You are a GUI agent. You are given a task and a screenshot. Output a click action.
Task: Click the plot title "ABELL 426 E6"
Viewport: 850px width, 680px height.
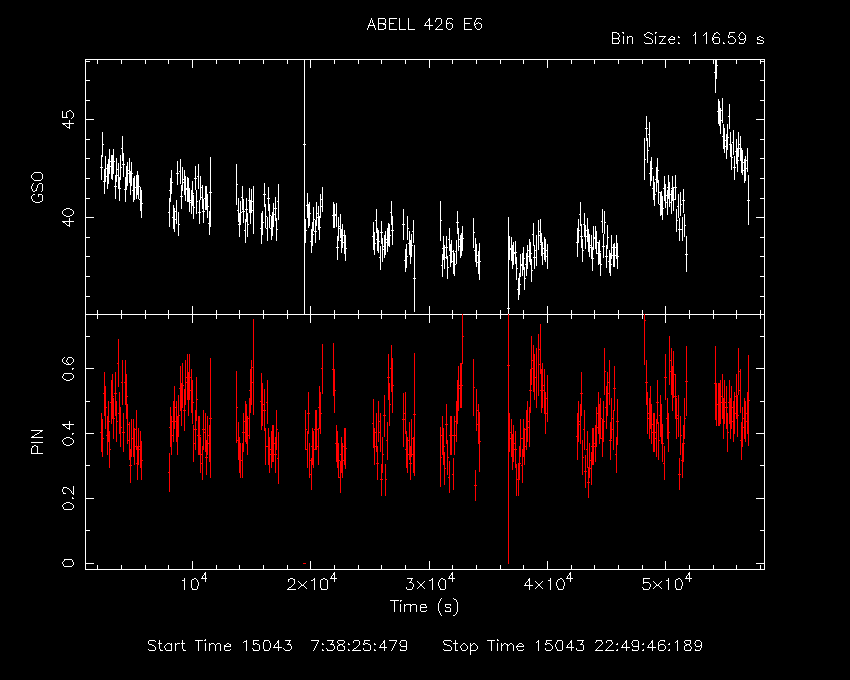(424, 24)
